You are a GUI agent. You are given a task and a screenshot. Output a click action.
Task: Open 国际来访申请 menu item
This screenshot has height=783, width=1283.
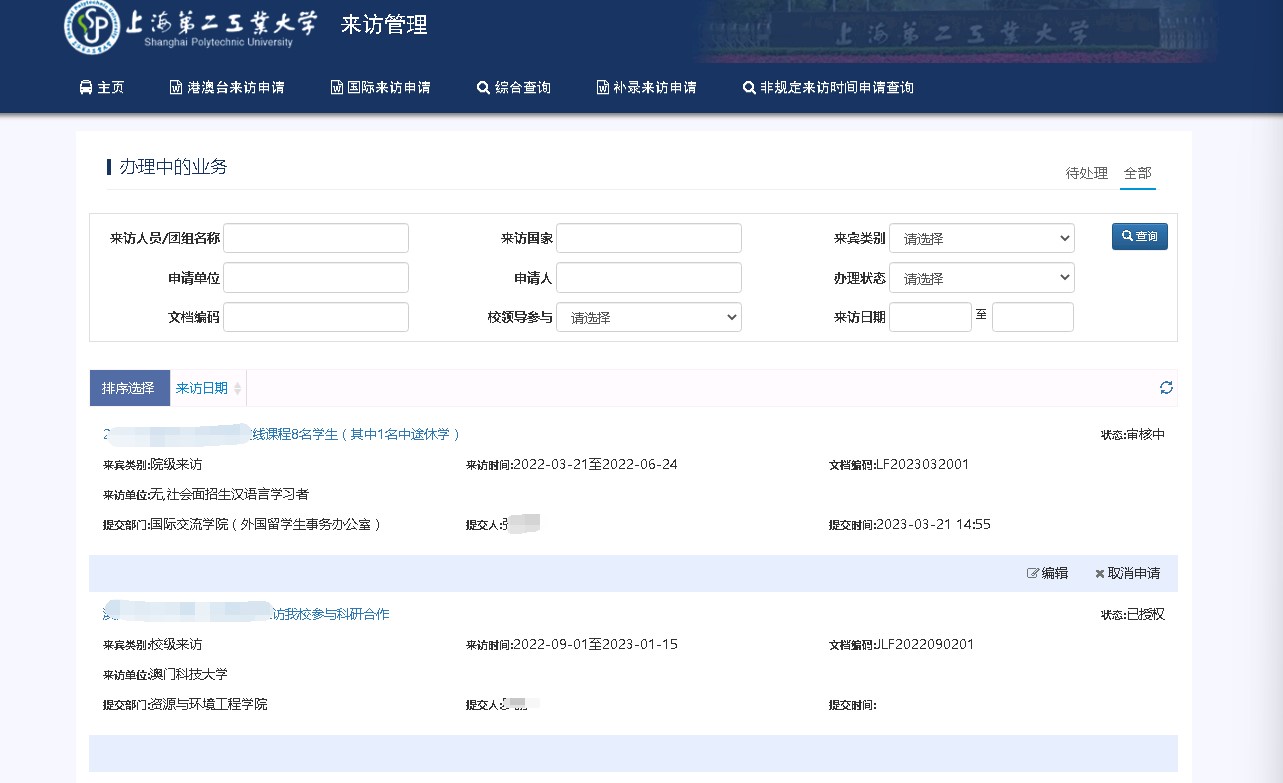point(380,88)
